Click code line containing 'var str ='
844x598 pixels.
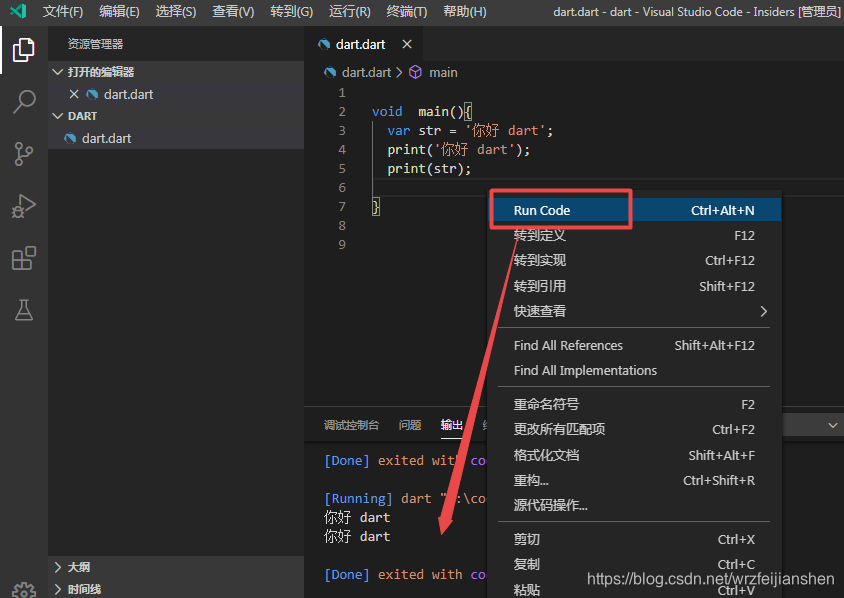point(470,130)
